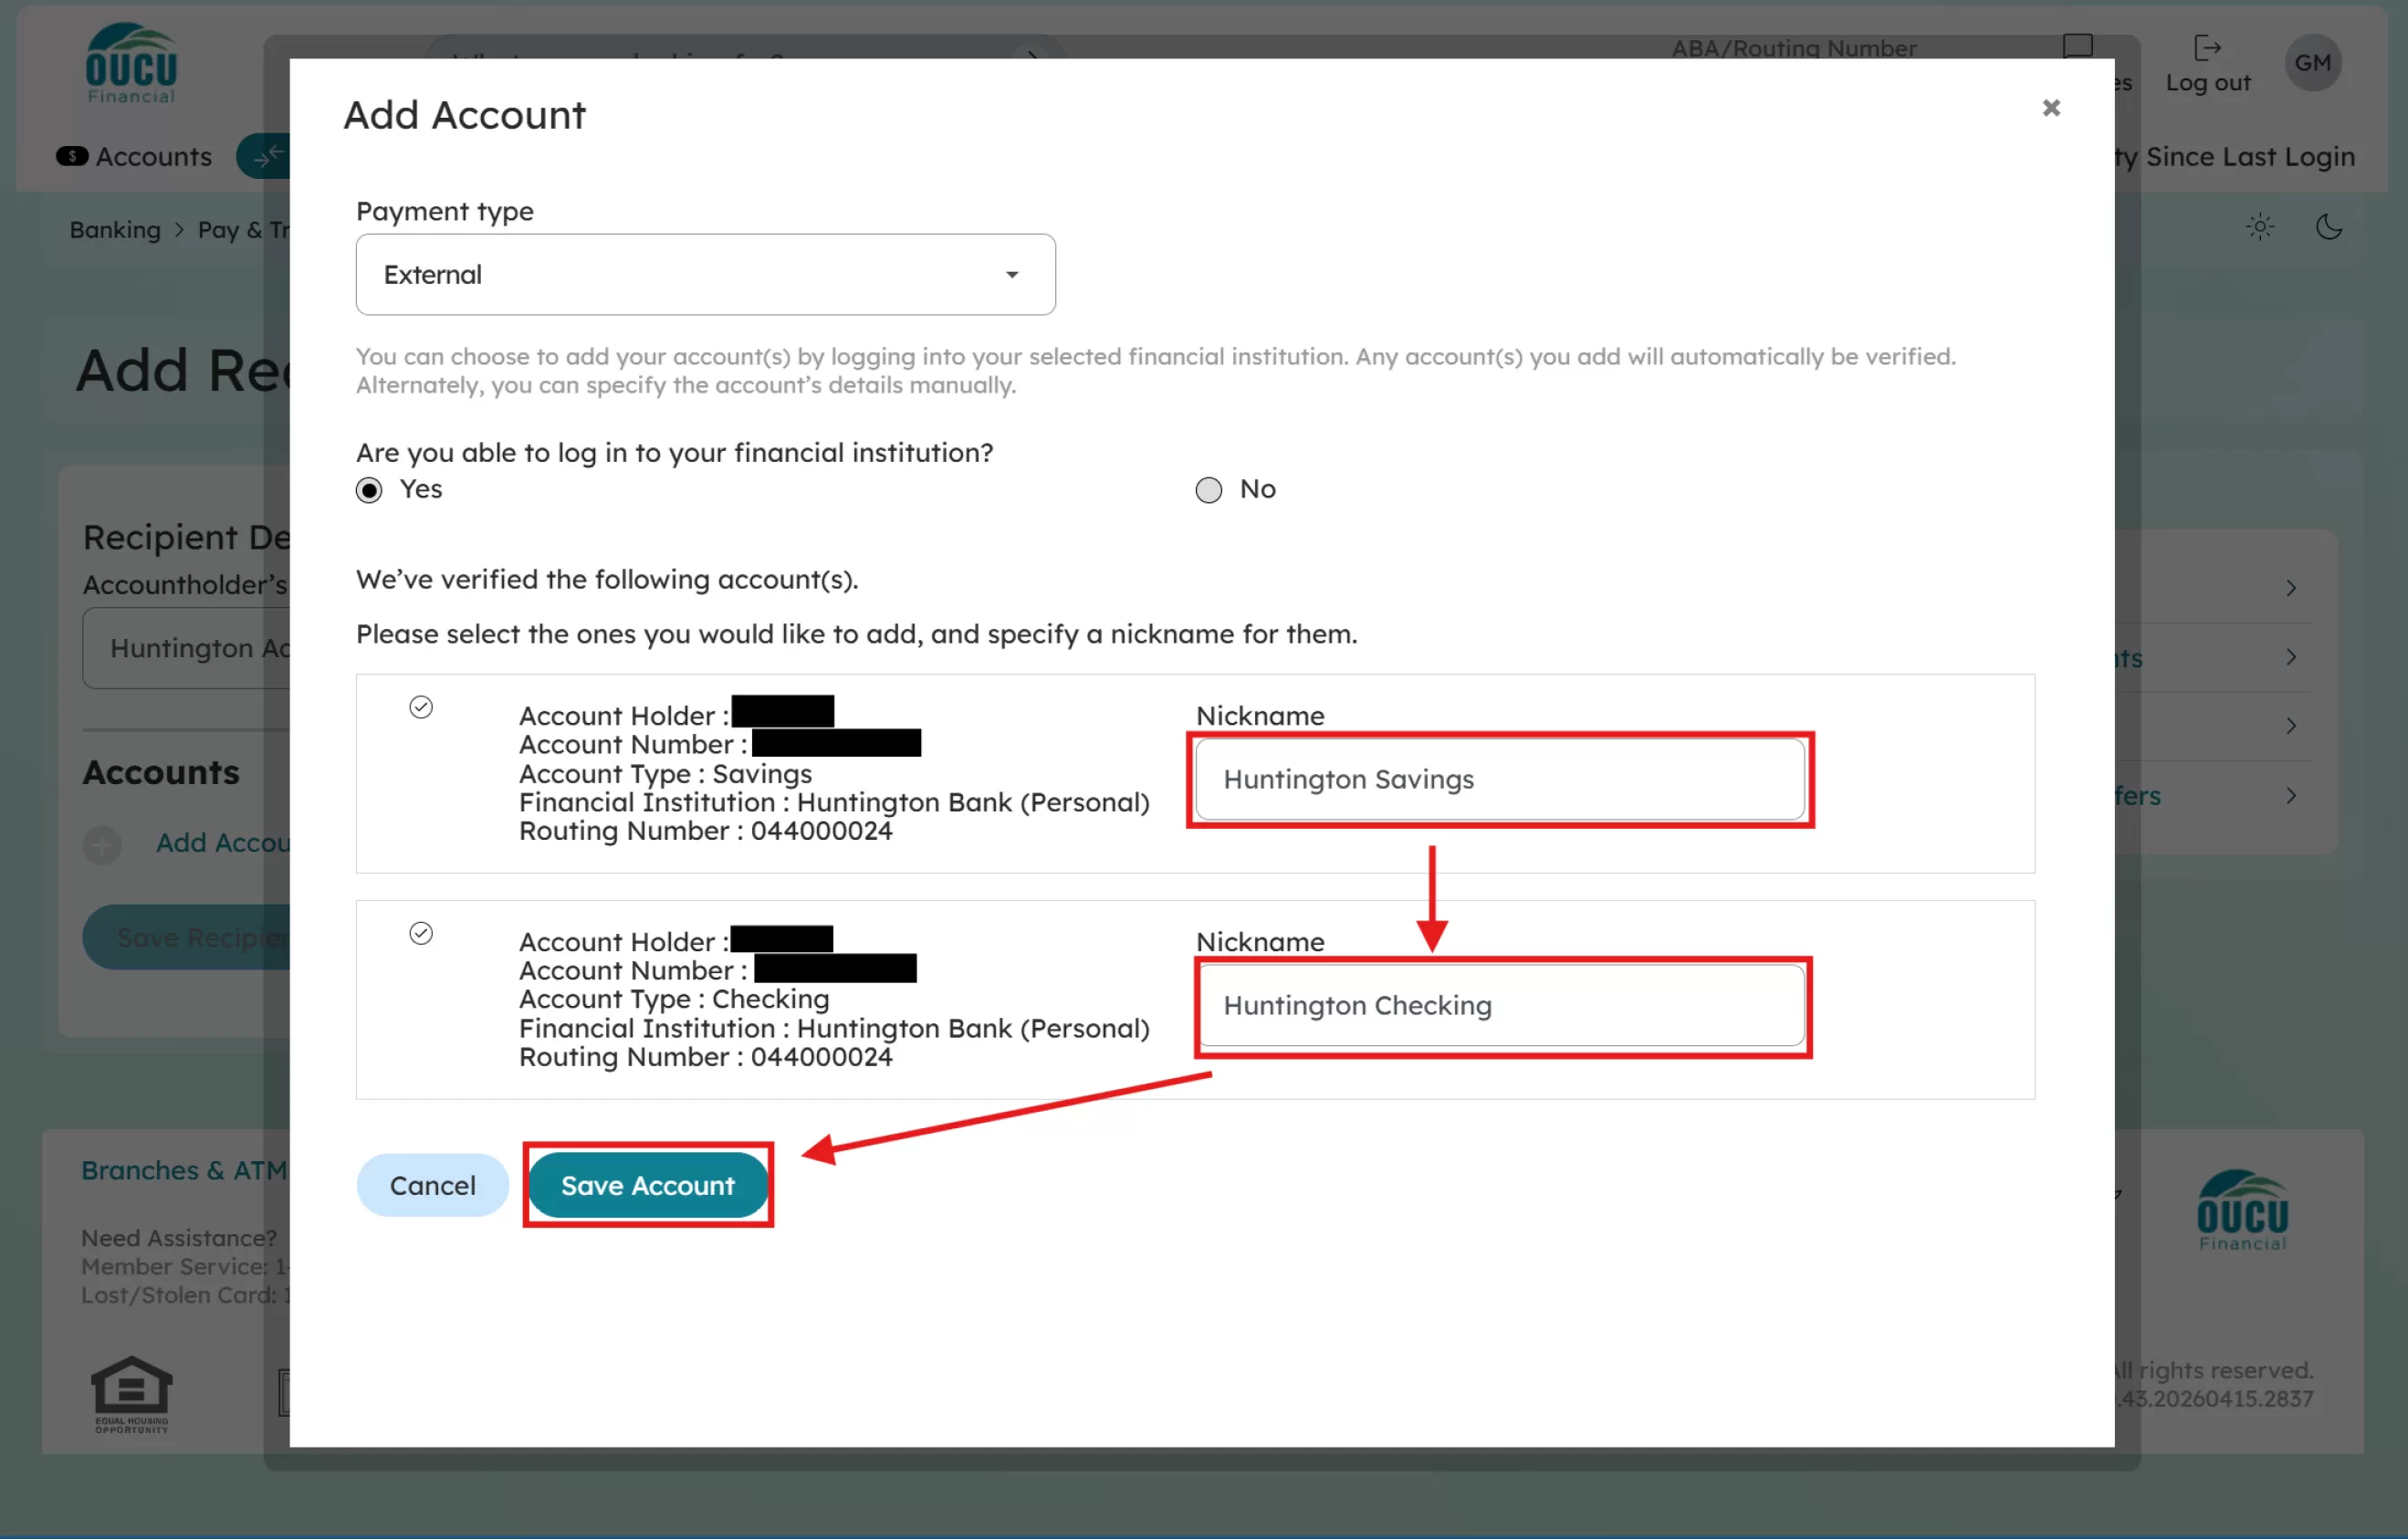Switch to dark mode moon icon

pyautogui.click(x=2329, y=227)
